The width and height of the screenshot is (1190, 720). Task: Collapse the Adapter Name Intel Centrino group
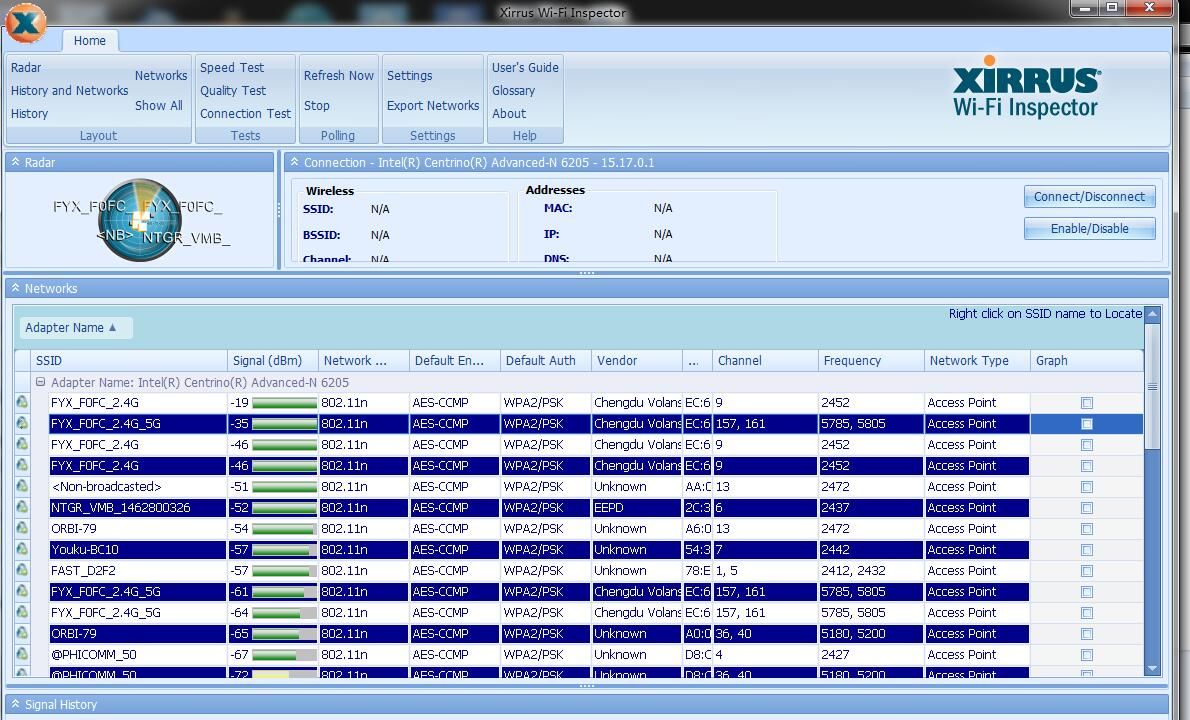click(40, 382)
